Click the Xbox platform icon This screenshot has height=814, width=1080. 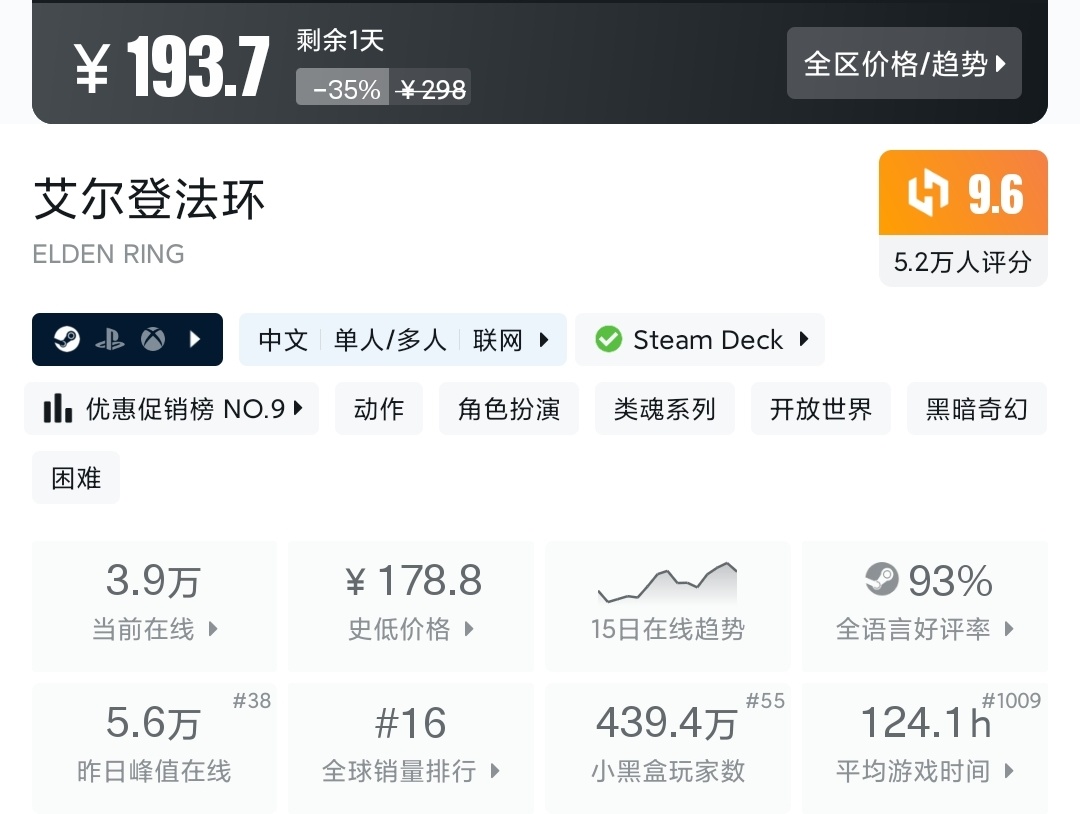[x=153, y=340]
